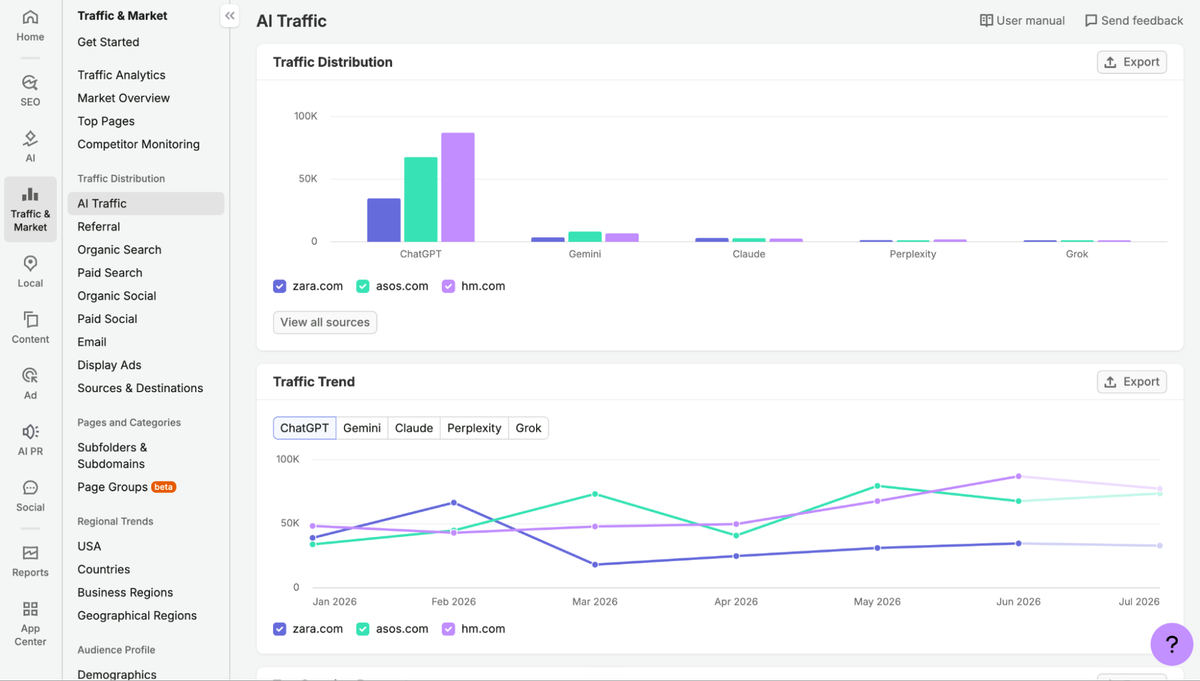
Task: Open the Display Ads report
Action: point(109,365)
